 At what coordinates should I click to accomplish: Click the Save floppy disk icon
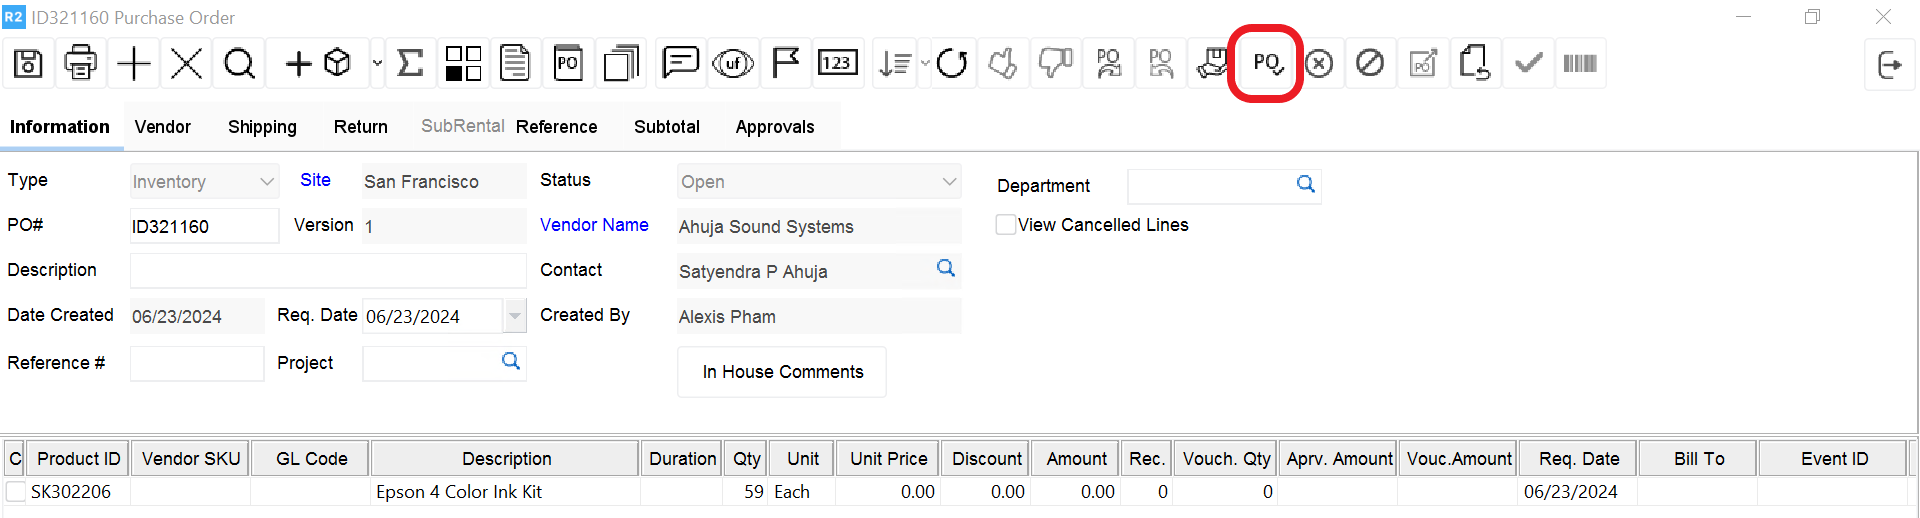click(28, 64)
